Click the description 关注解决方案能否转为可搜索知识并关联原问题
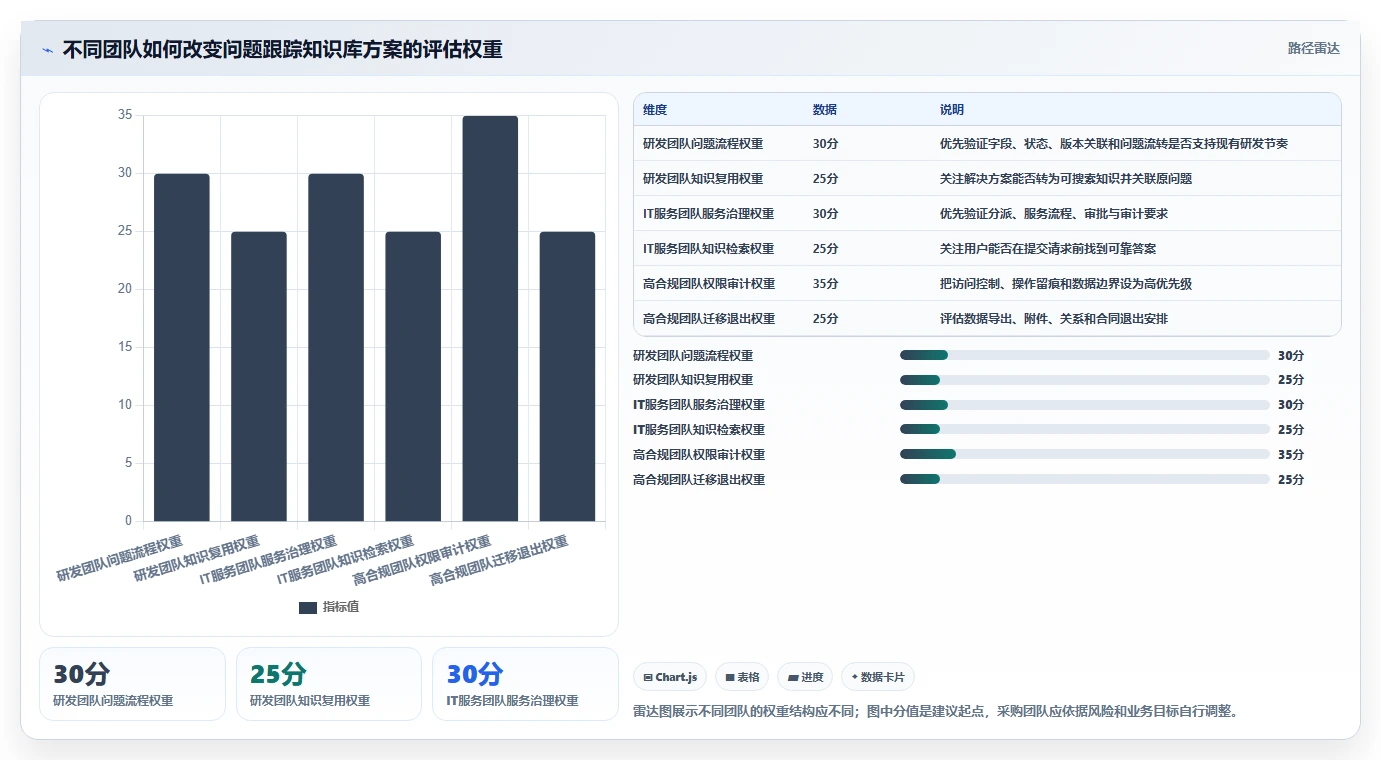This screenshot has width=1381, height=760. point(1066,179)
